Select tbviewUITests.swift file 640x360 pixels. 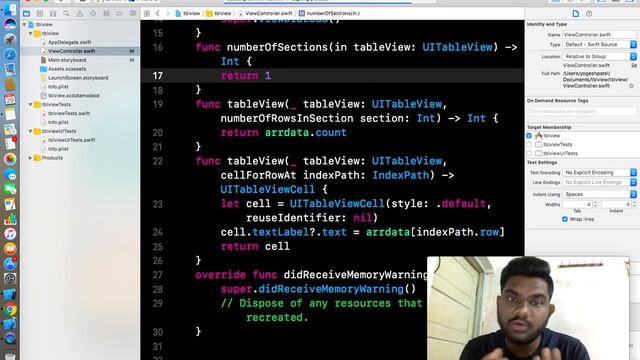click(71, 140)
